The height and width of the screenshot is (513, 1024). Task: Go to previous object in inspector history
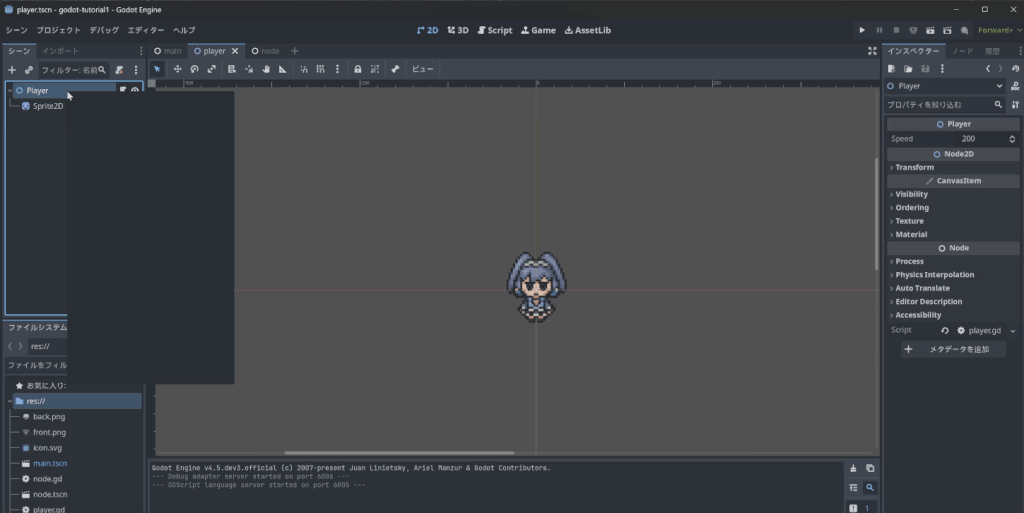pos(988,69)
